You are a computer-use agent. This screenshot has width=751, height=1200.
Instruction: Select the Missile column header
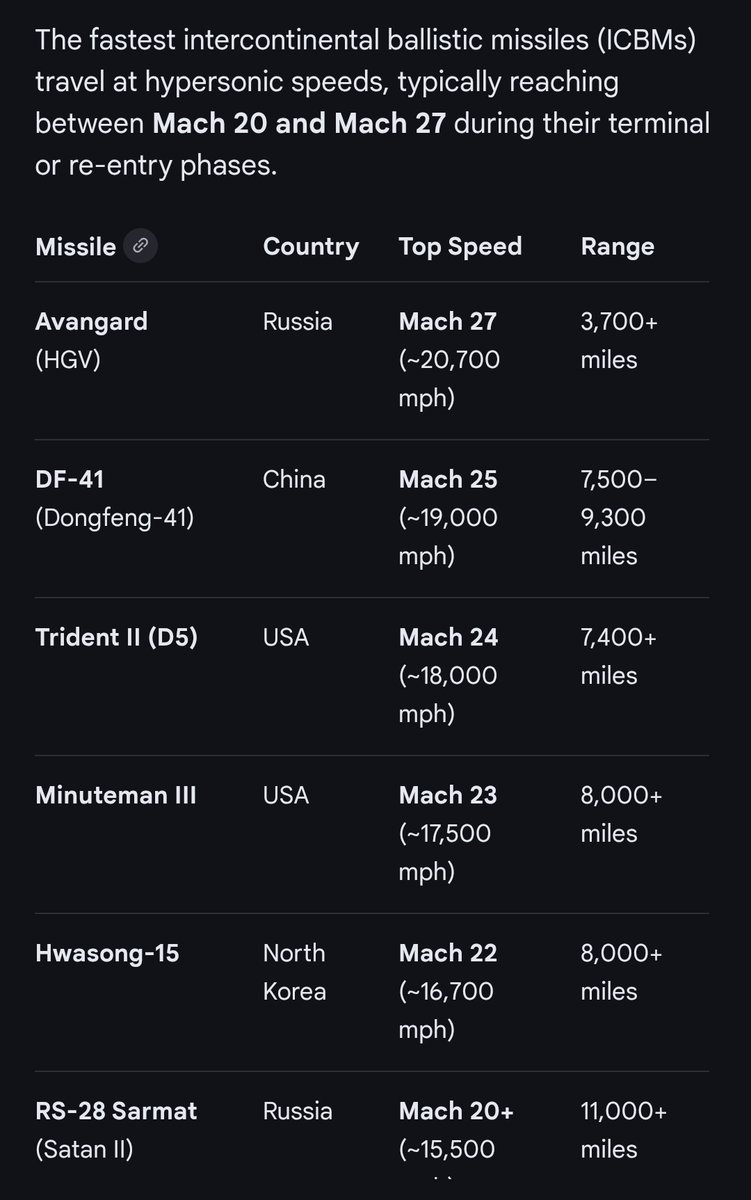tap(75, 247)
